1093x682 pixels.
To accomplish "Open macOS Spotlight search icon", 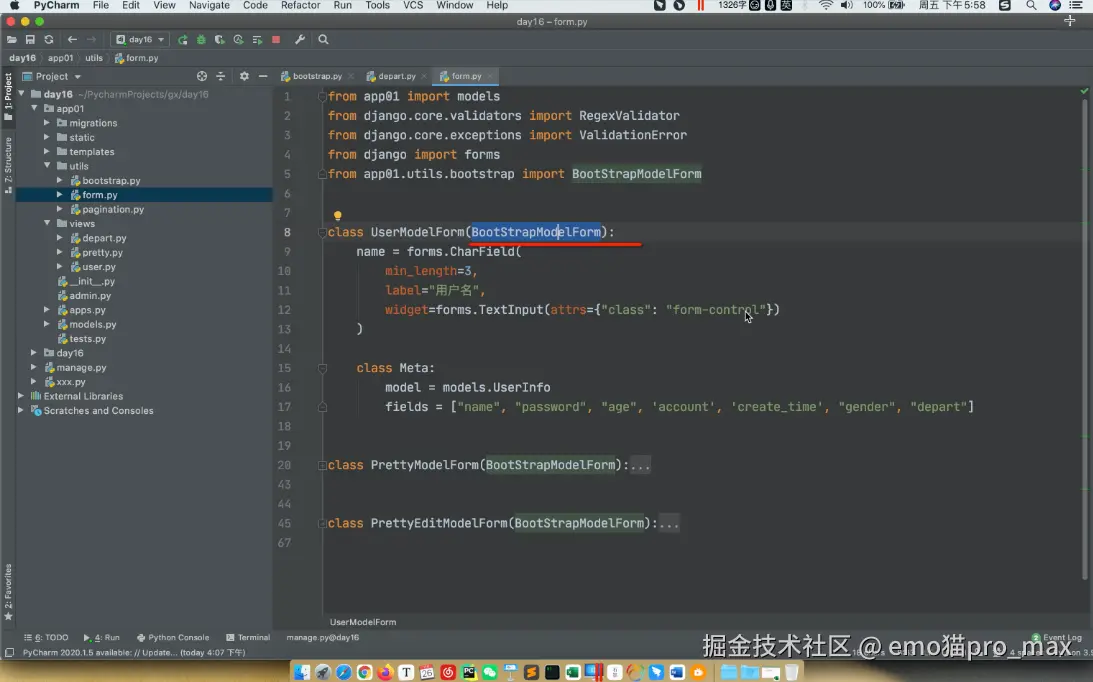I will [x=1030, y=6].
